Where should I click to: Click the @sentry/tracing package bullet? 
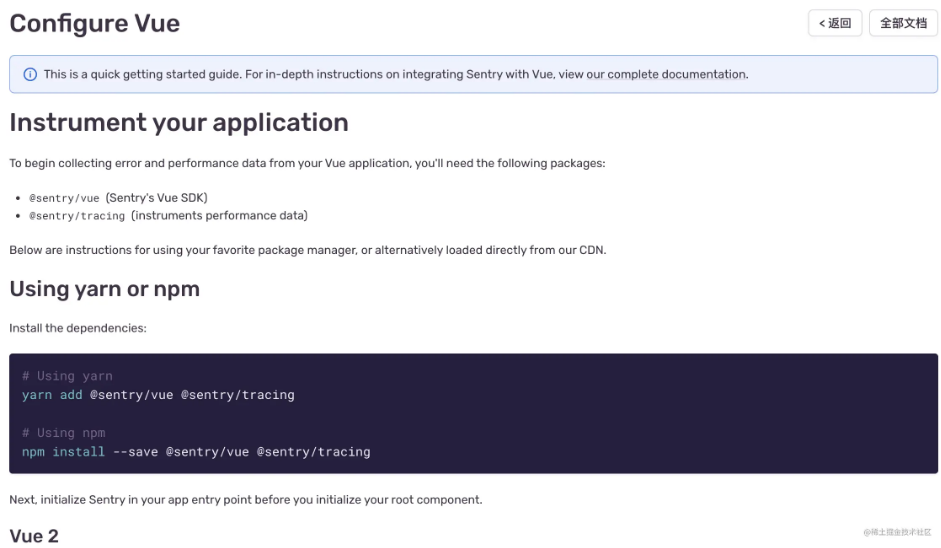pyautogui.click(x=168, y=216)
